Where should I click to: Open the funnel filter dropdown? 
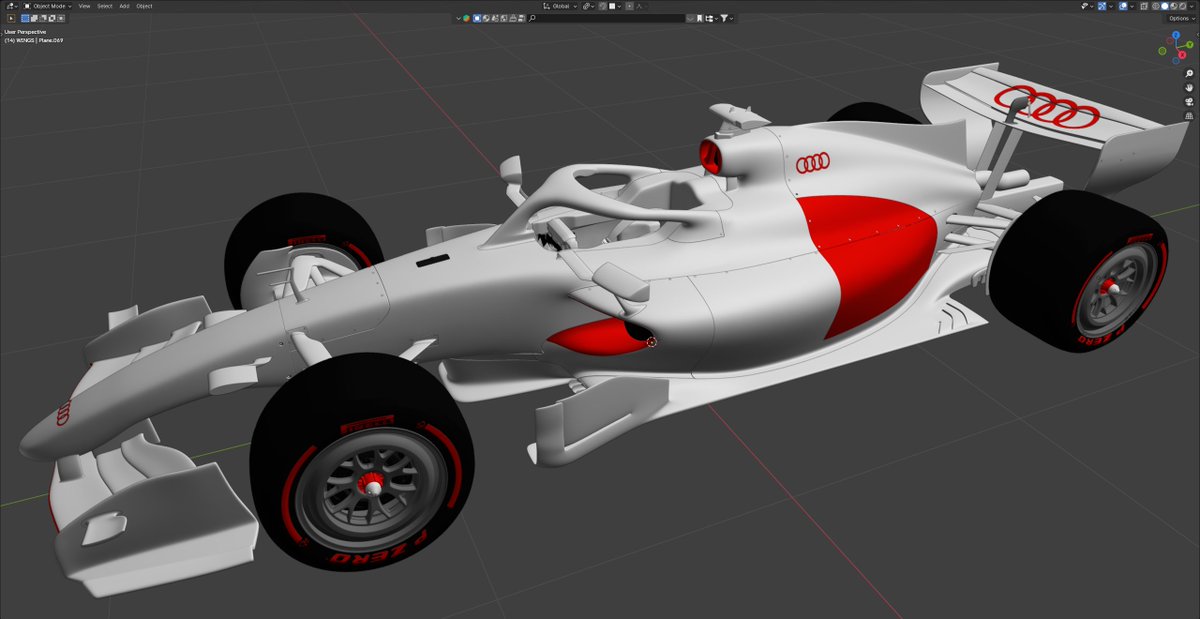727,18
